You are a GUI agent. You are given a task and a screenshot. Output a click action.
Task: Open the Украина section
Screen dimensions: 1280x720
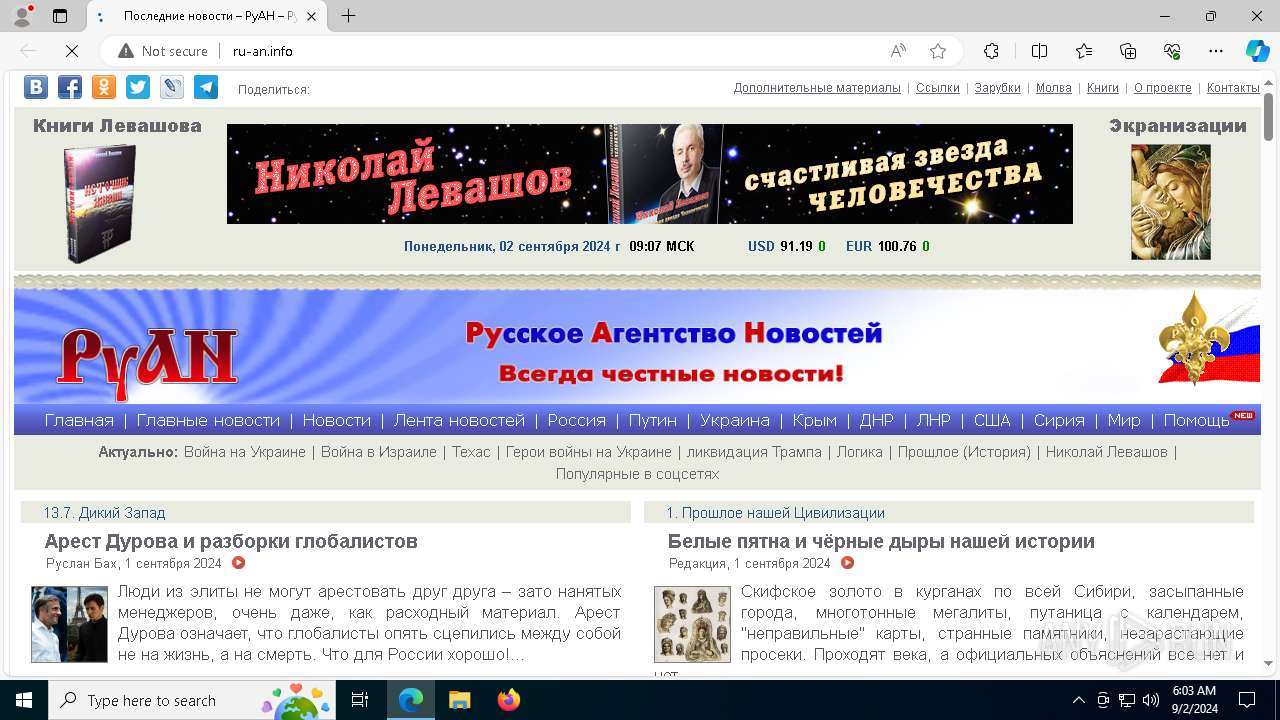click(735, 420)
